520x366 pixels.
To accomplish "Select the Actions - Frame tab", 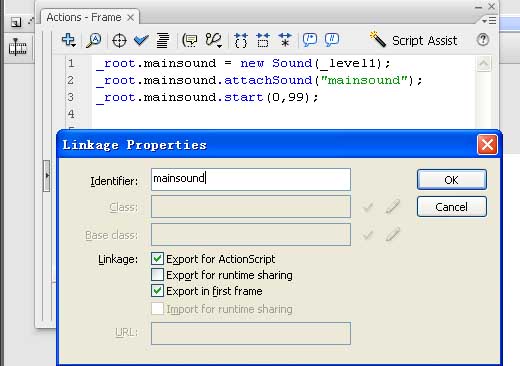I will point(84,17).
